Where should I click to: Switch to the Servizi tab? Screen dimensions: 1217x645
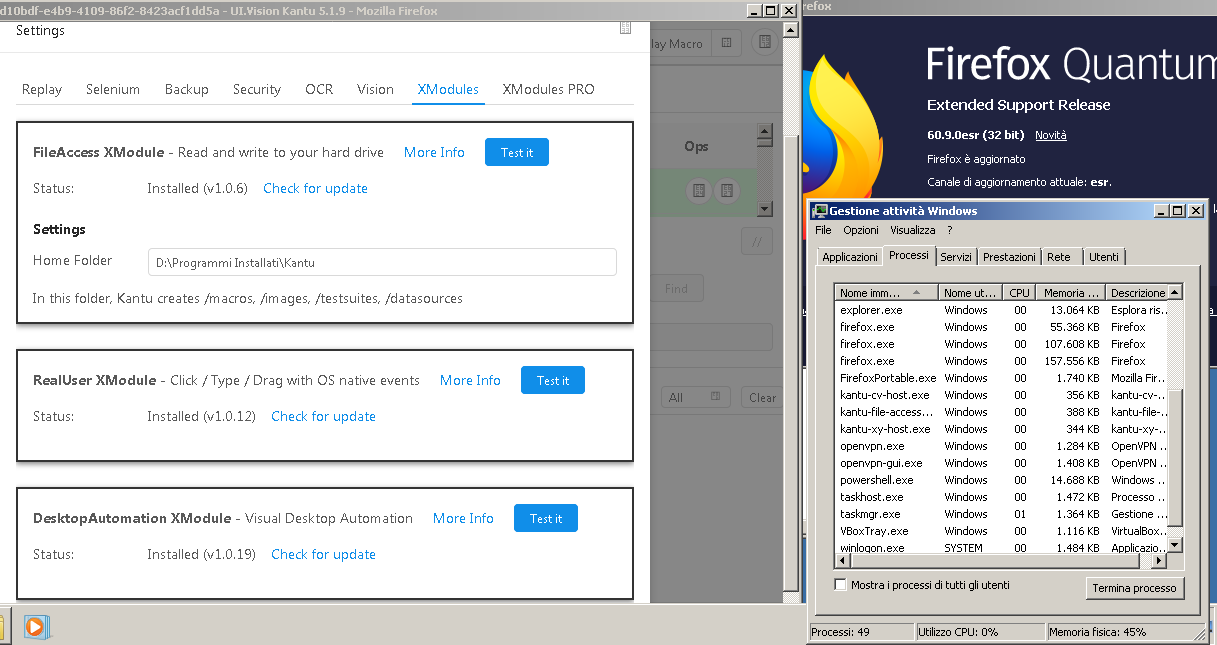tap(956, 257)
